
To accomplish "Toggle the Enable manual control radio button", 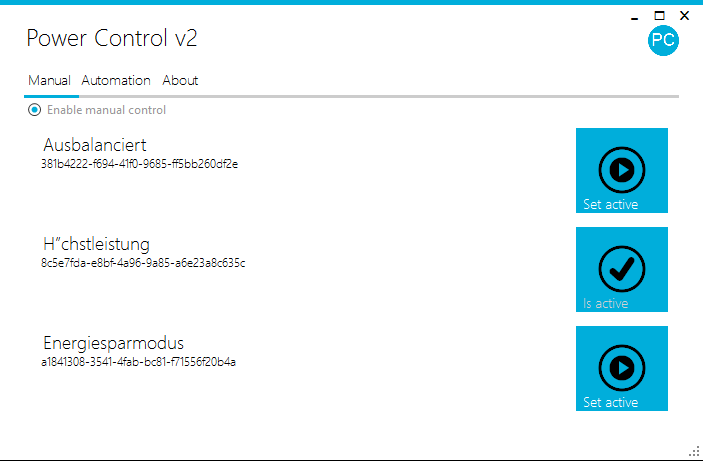I will point(35,110).
